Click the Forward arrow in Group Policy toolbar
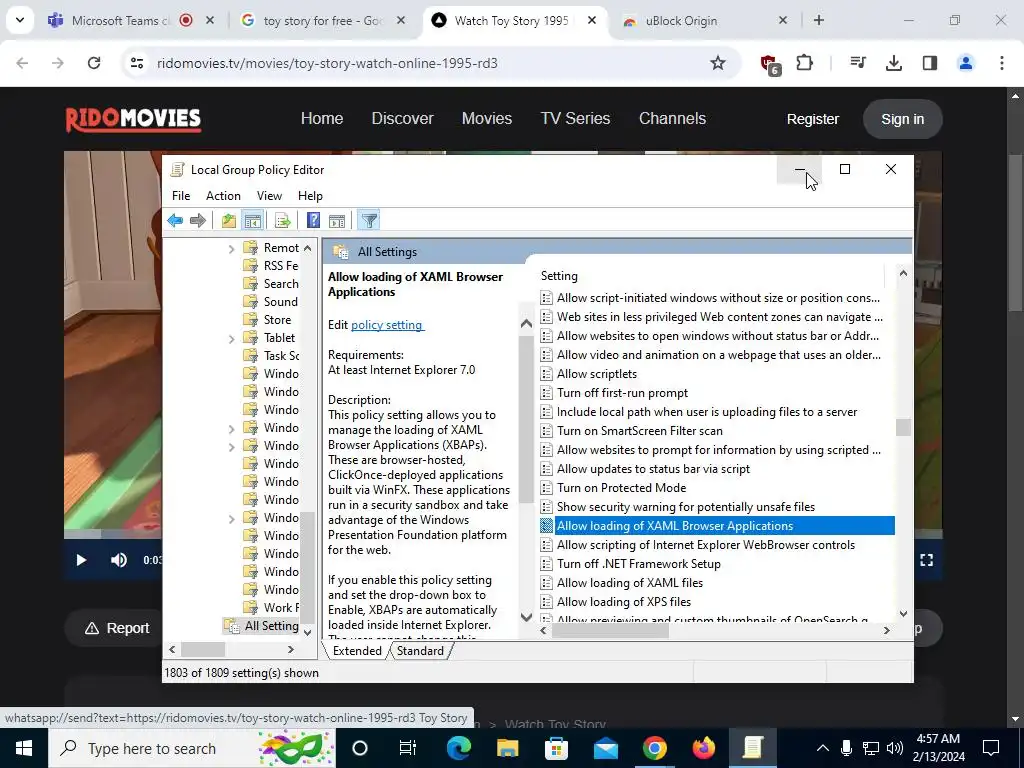 pyautogui.click(x=198, y=221)
